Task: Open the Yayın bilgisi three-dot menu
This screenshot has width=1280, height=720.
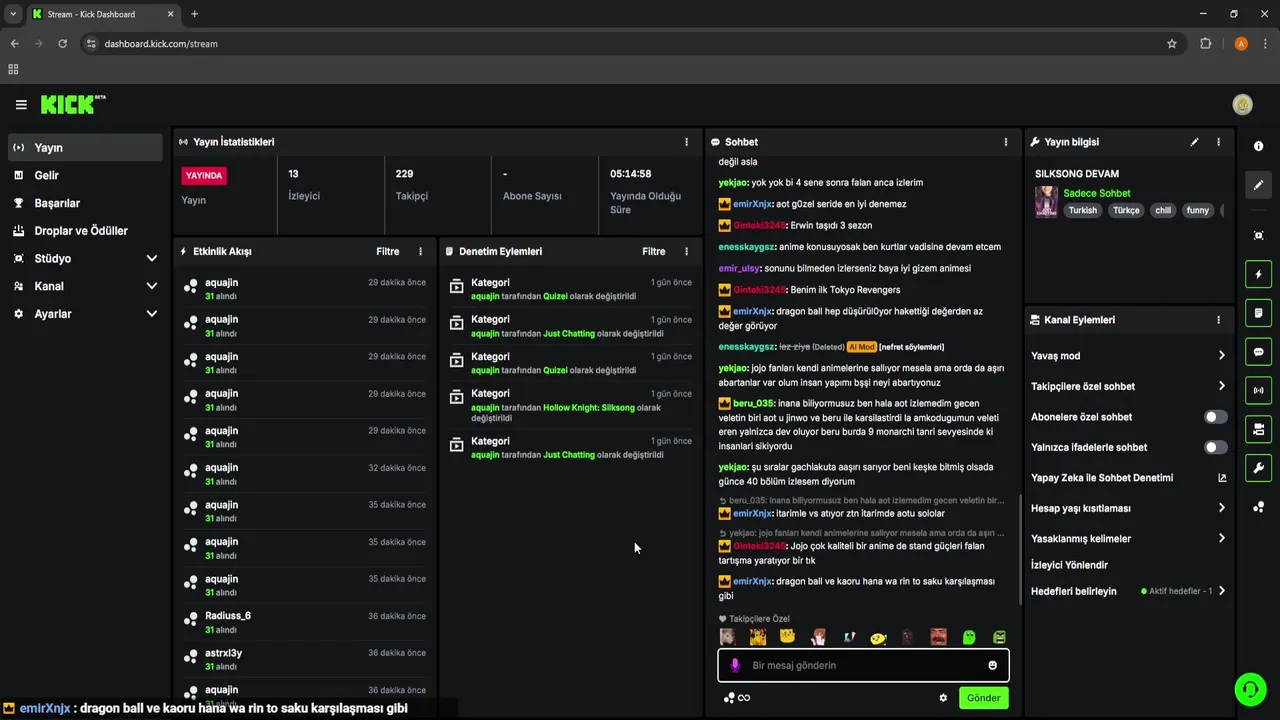Action: pos(1218,142)
